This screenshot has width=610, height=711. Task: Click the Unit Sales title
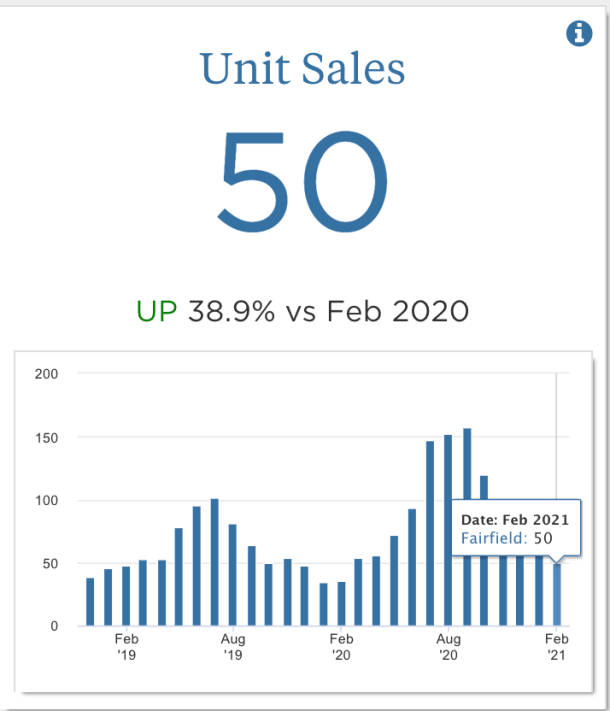coord(303,69)
